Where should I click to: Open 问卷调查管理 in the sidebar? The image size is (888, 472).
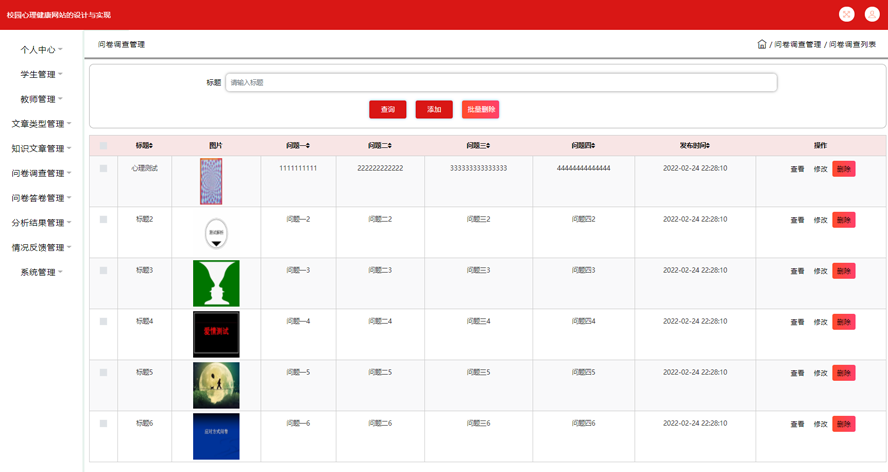tap(41, 173)
